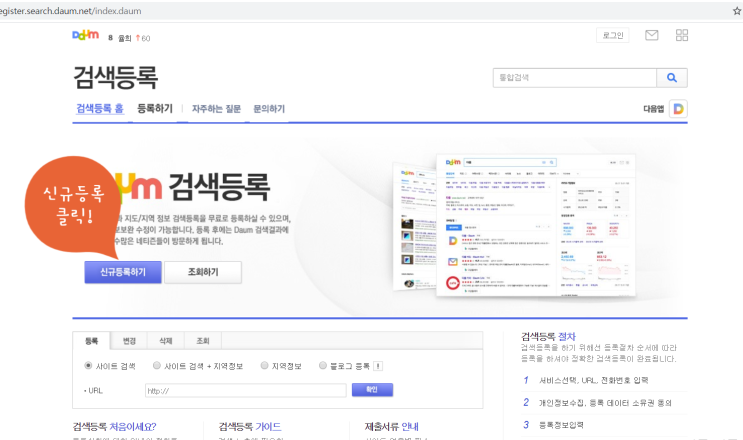Open the Daum app D icon
Screen dimensions: 743x440
pyautogui.click(x=679, y=109)
